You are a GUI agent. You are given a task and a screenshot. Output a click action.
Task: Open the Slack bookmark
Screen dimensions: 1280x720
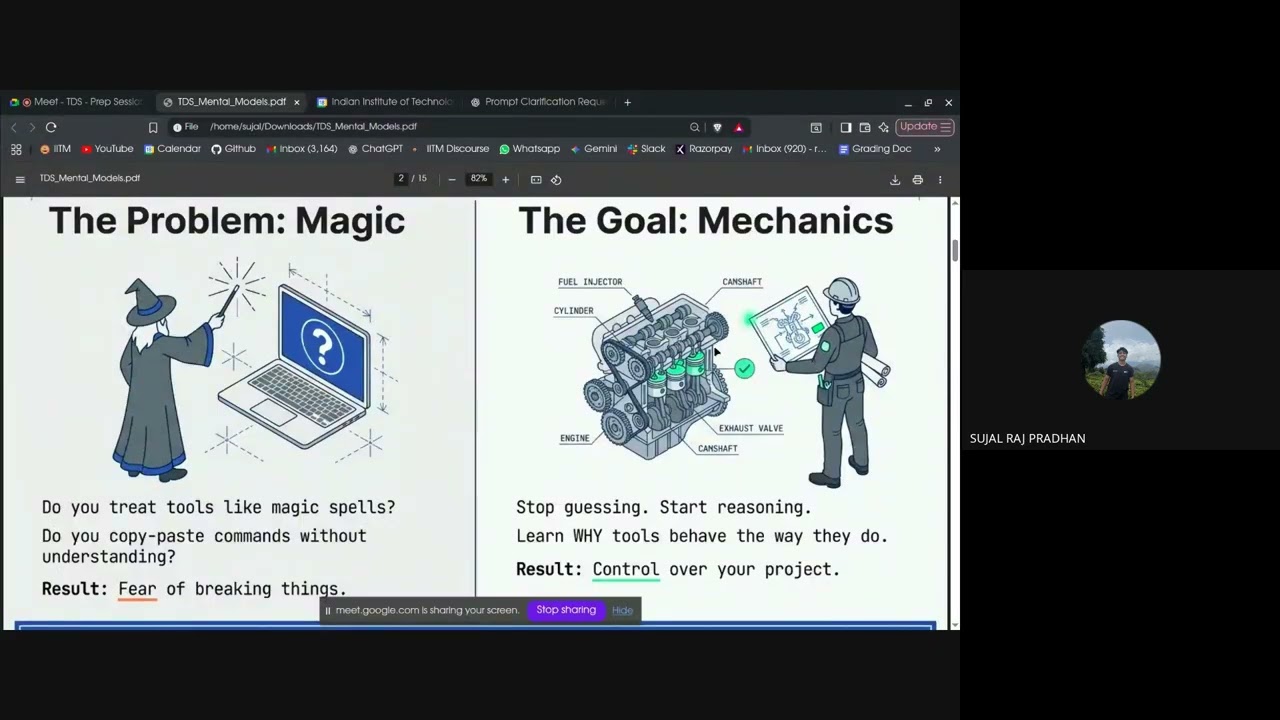point(646,149)
